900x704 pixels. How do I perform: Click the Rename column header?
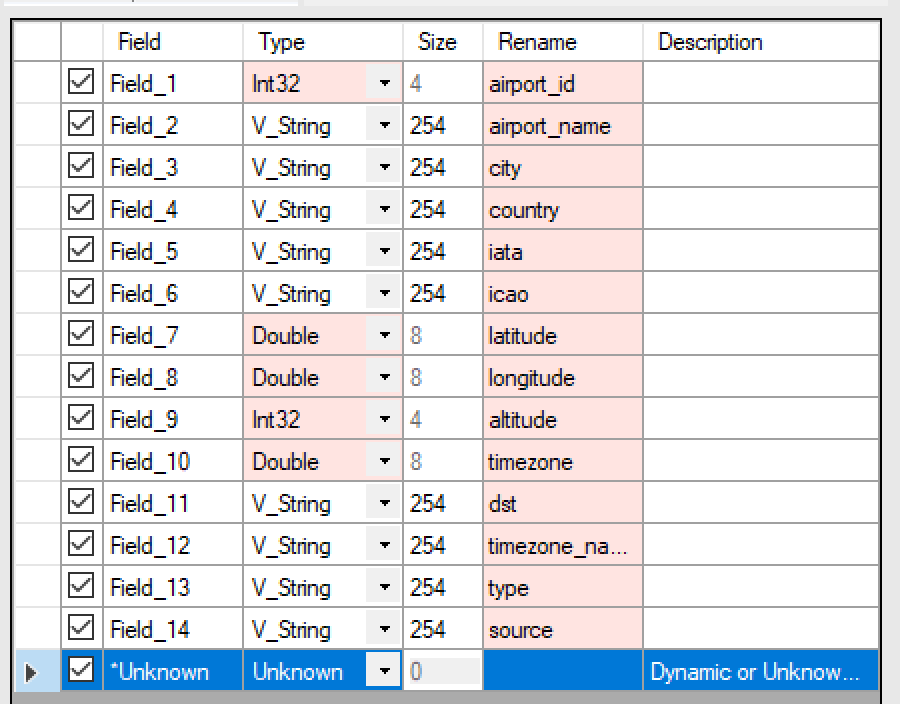click(x=563, y=41)
